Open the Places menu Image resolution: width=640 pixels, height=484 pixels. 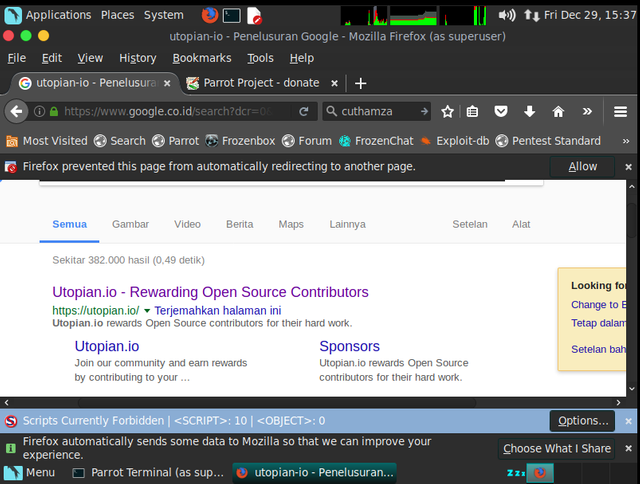[118, 15]
